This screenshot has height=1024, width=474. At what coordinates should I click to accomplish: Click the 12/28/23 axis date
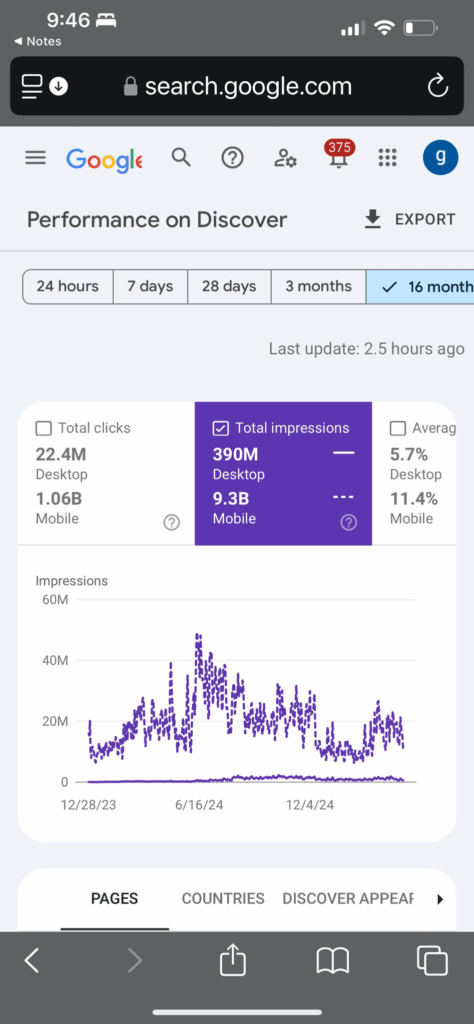point(89,805)
